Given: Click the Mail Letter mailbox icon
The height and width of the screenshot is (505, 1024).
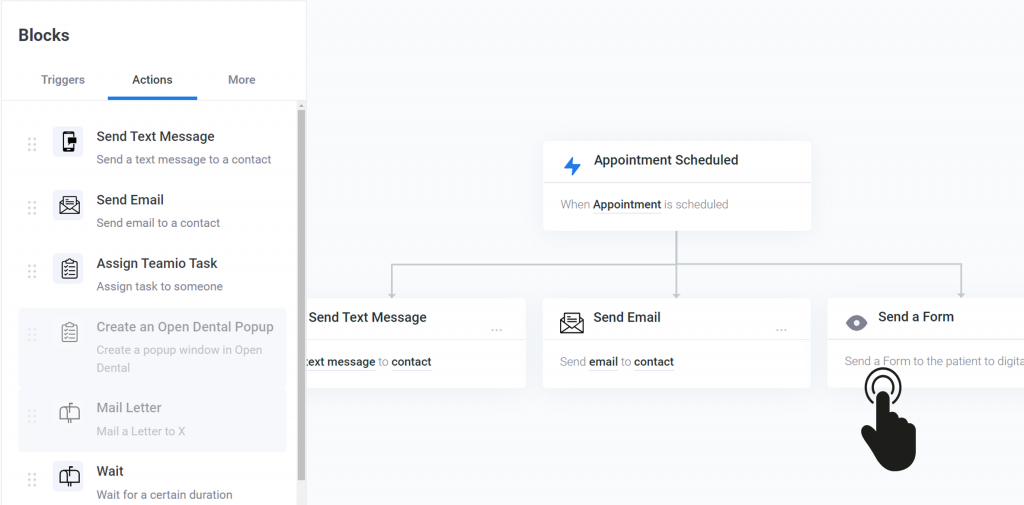Looking at the screenshot, I should (69, 413).
